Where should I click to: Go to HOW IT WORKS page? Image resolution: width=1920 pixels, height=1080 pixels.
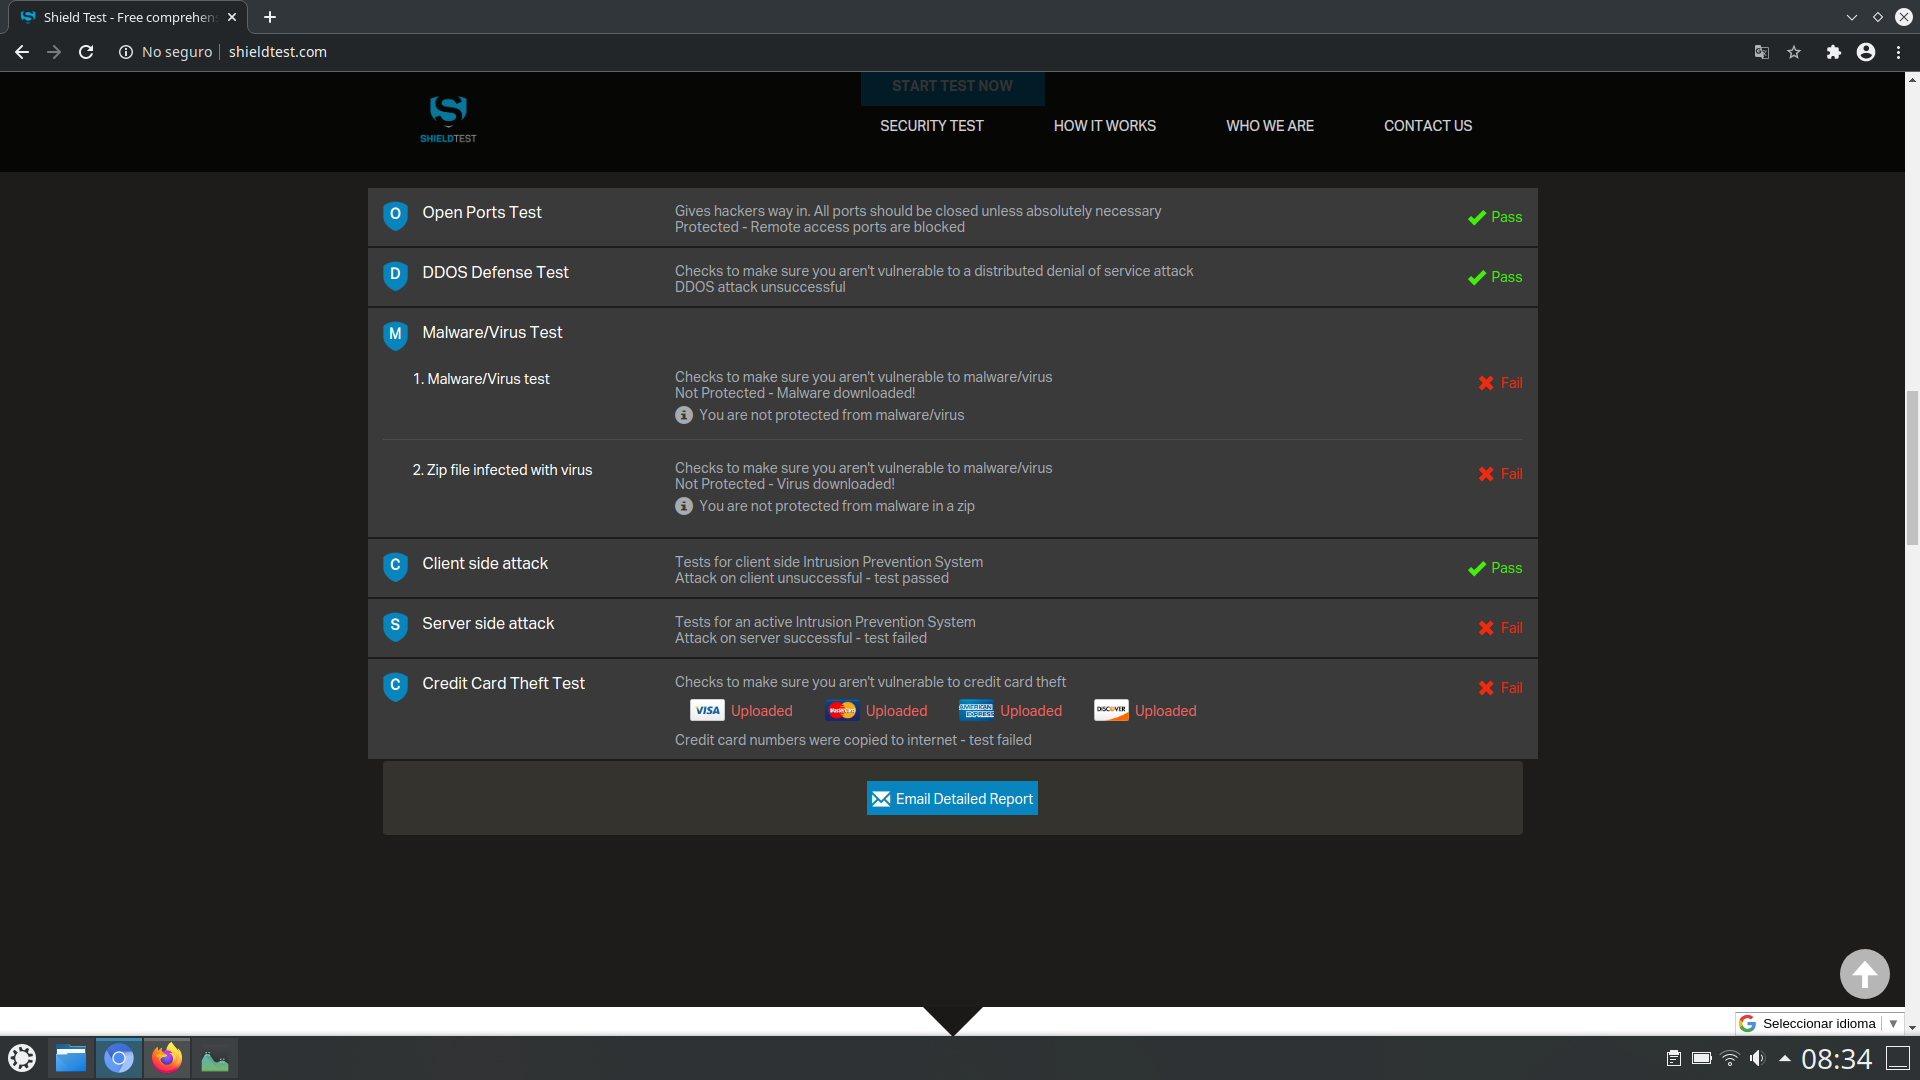1104,126
